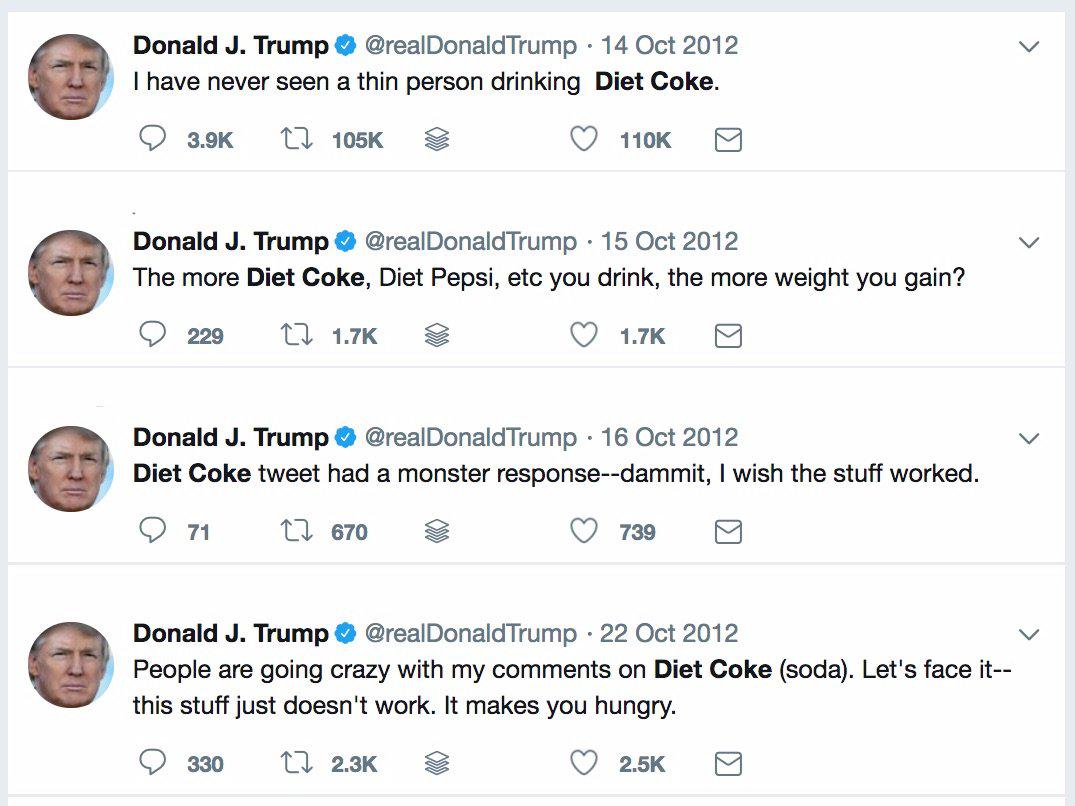Expand the dropdown chevron on 22 Oct tweet
Viewport: 1075px width, 806px height.
click(x=1028, y=634)
